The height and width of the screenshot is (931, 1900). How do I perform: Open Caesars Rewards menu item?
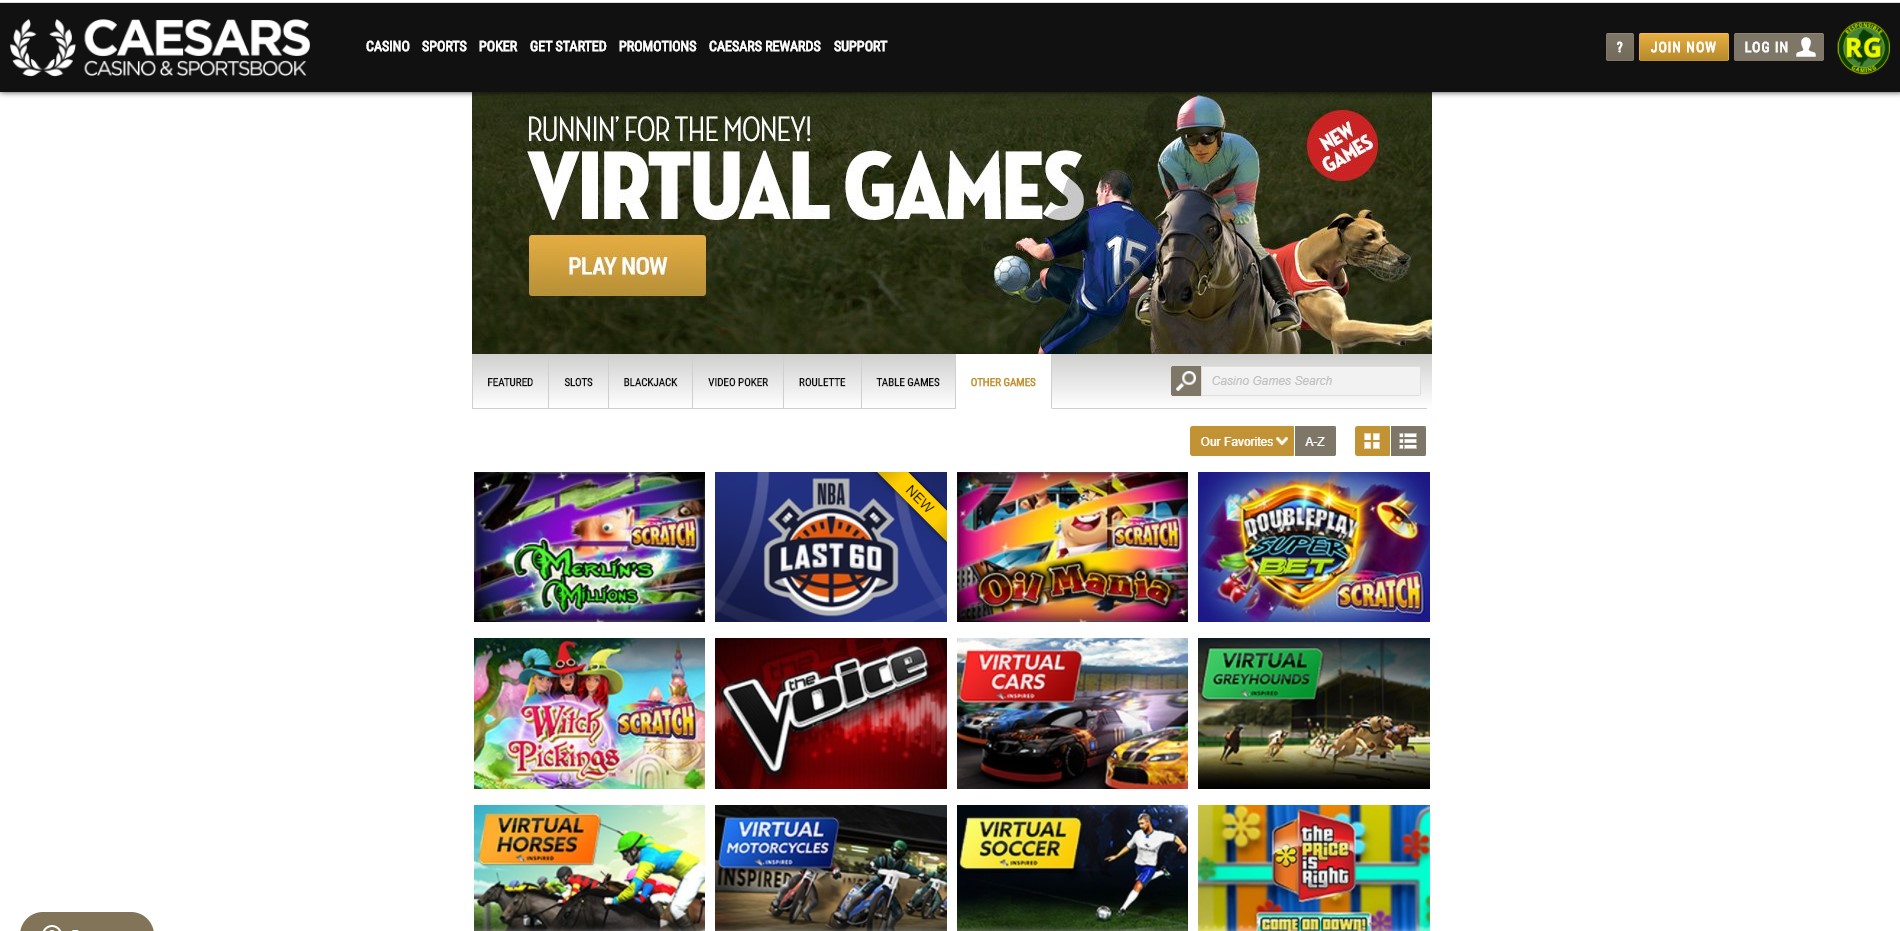765,46
